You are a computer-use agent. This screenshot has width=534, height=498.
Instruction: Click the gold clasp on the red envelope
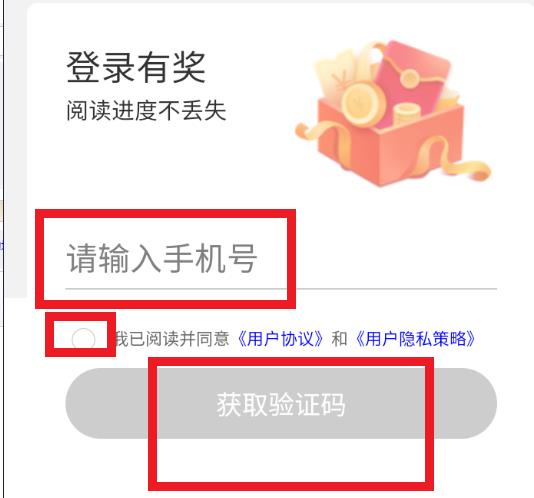[409, 78]
